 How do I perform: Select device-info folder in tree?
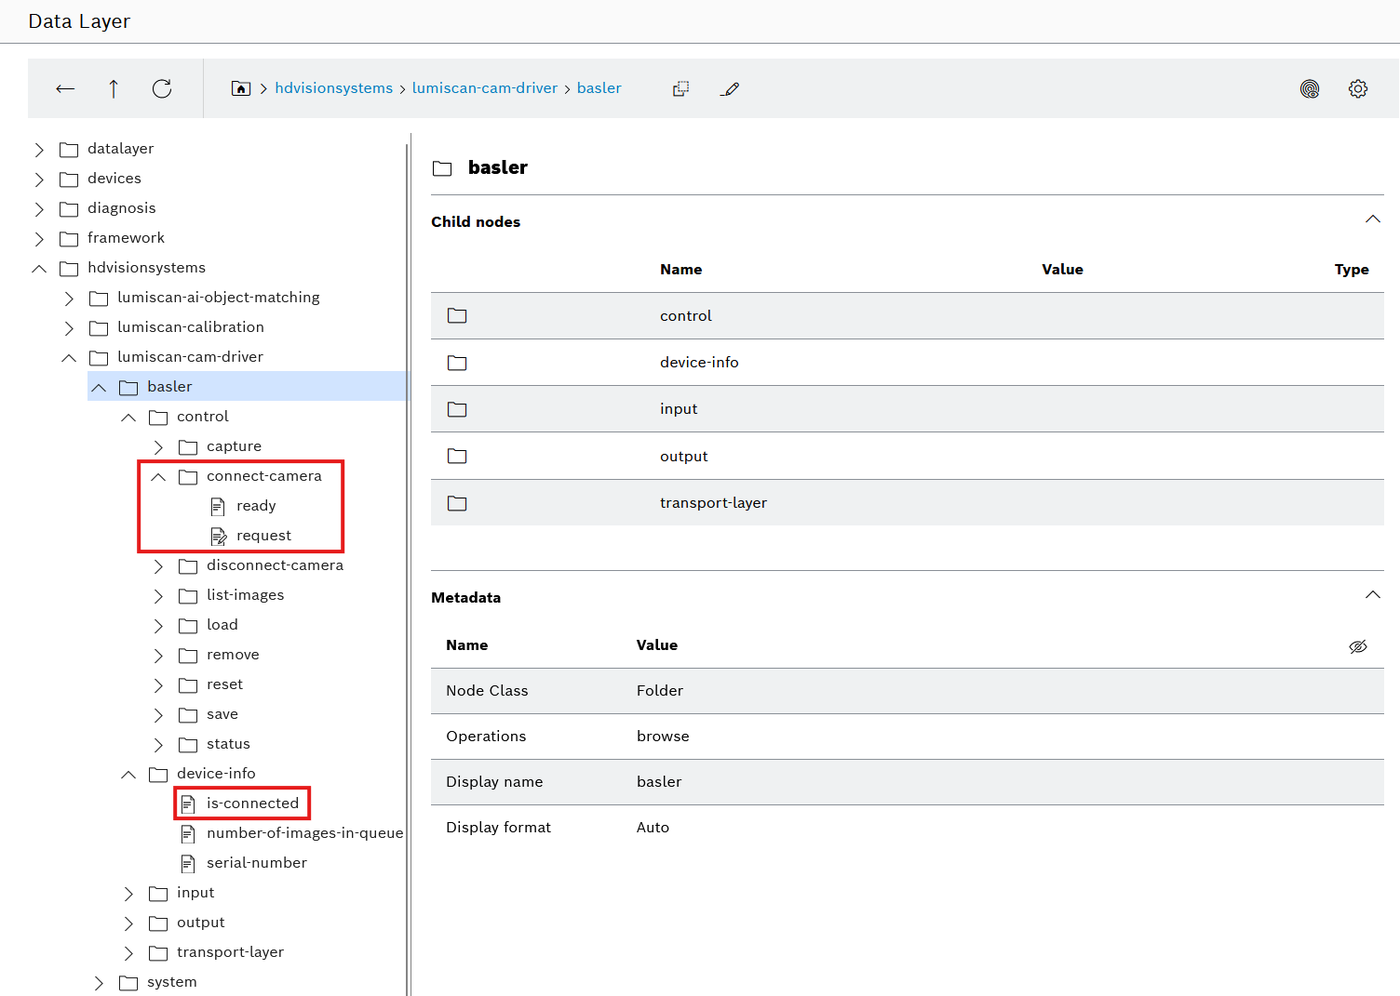click(x=216, y=774)
